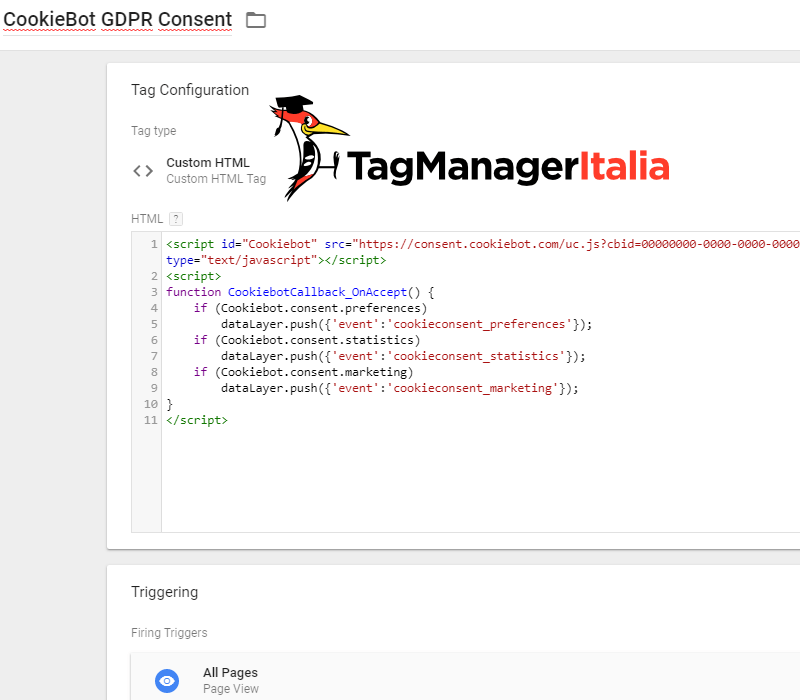Click the Tag Configuration heading

pos(190,90)
